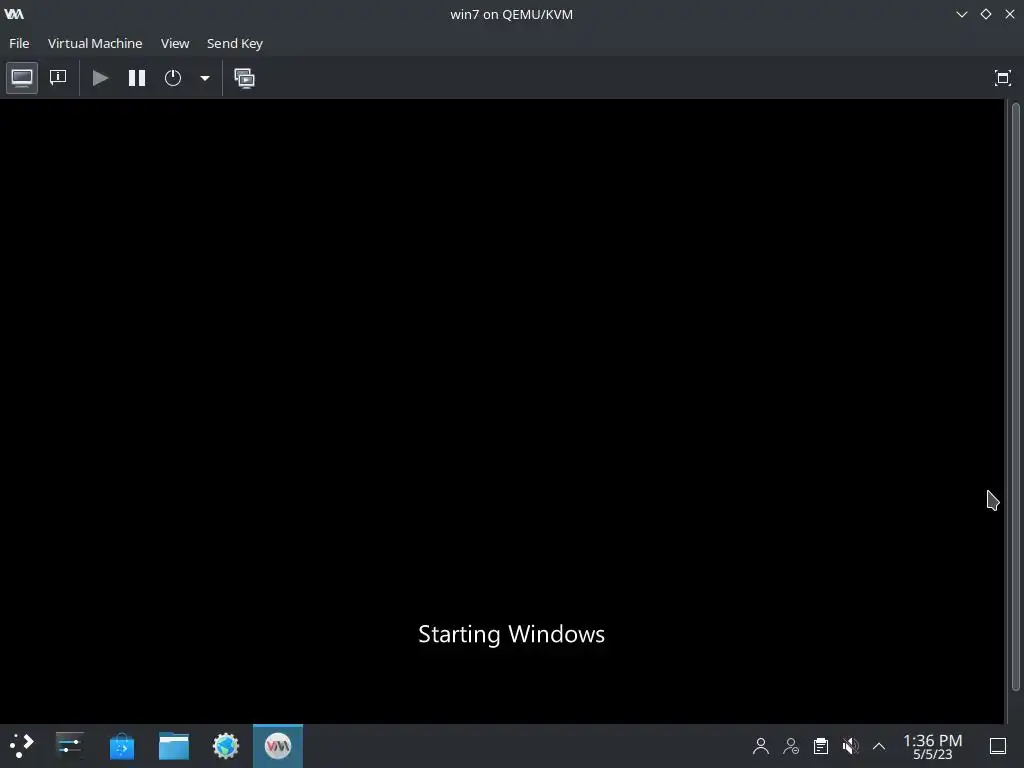Click the Show Desktop button

click(998, 746)
